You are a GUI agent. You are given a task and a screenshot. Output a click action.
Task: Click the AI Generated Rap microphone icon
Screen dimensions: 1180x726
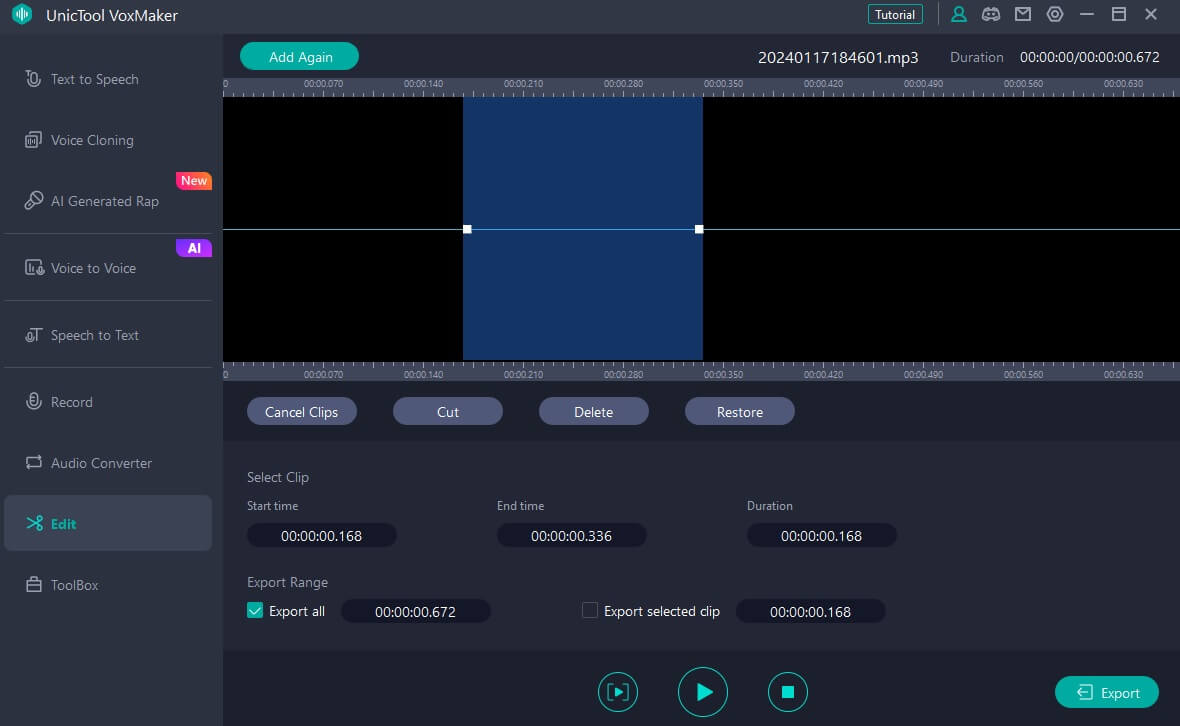coord(33,200)
